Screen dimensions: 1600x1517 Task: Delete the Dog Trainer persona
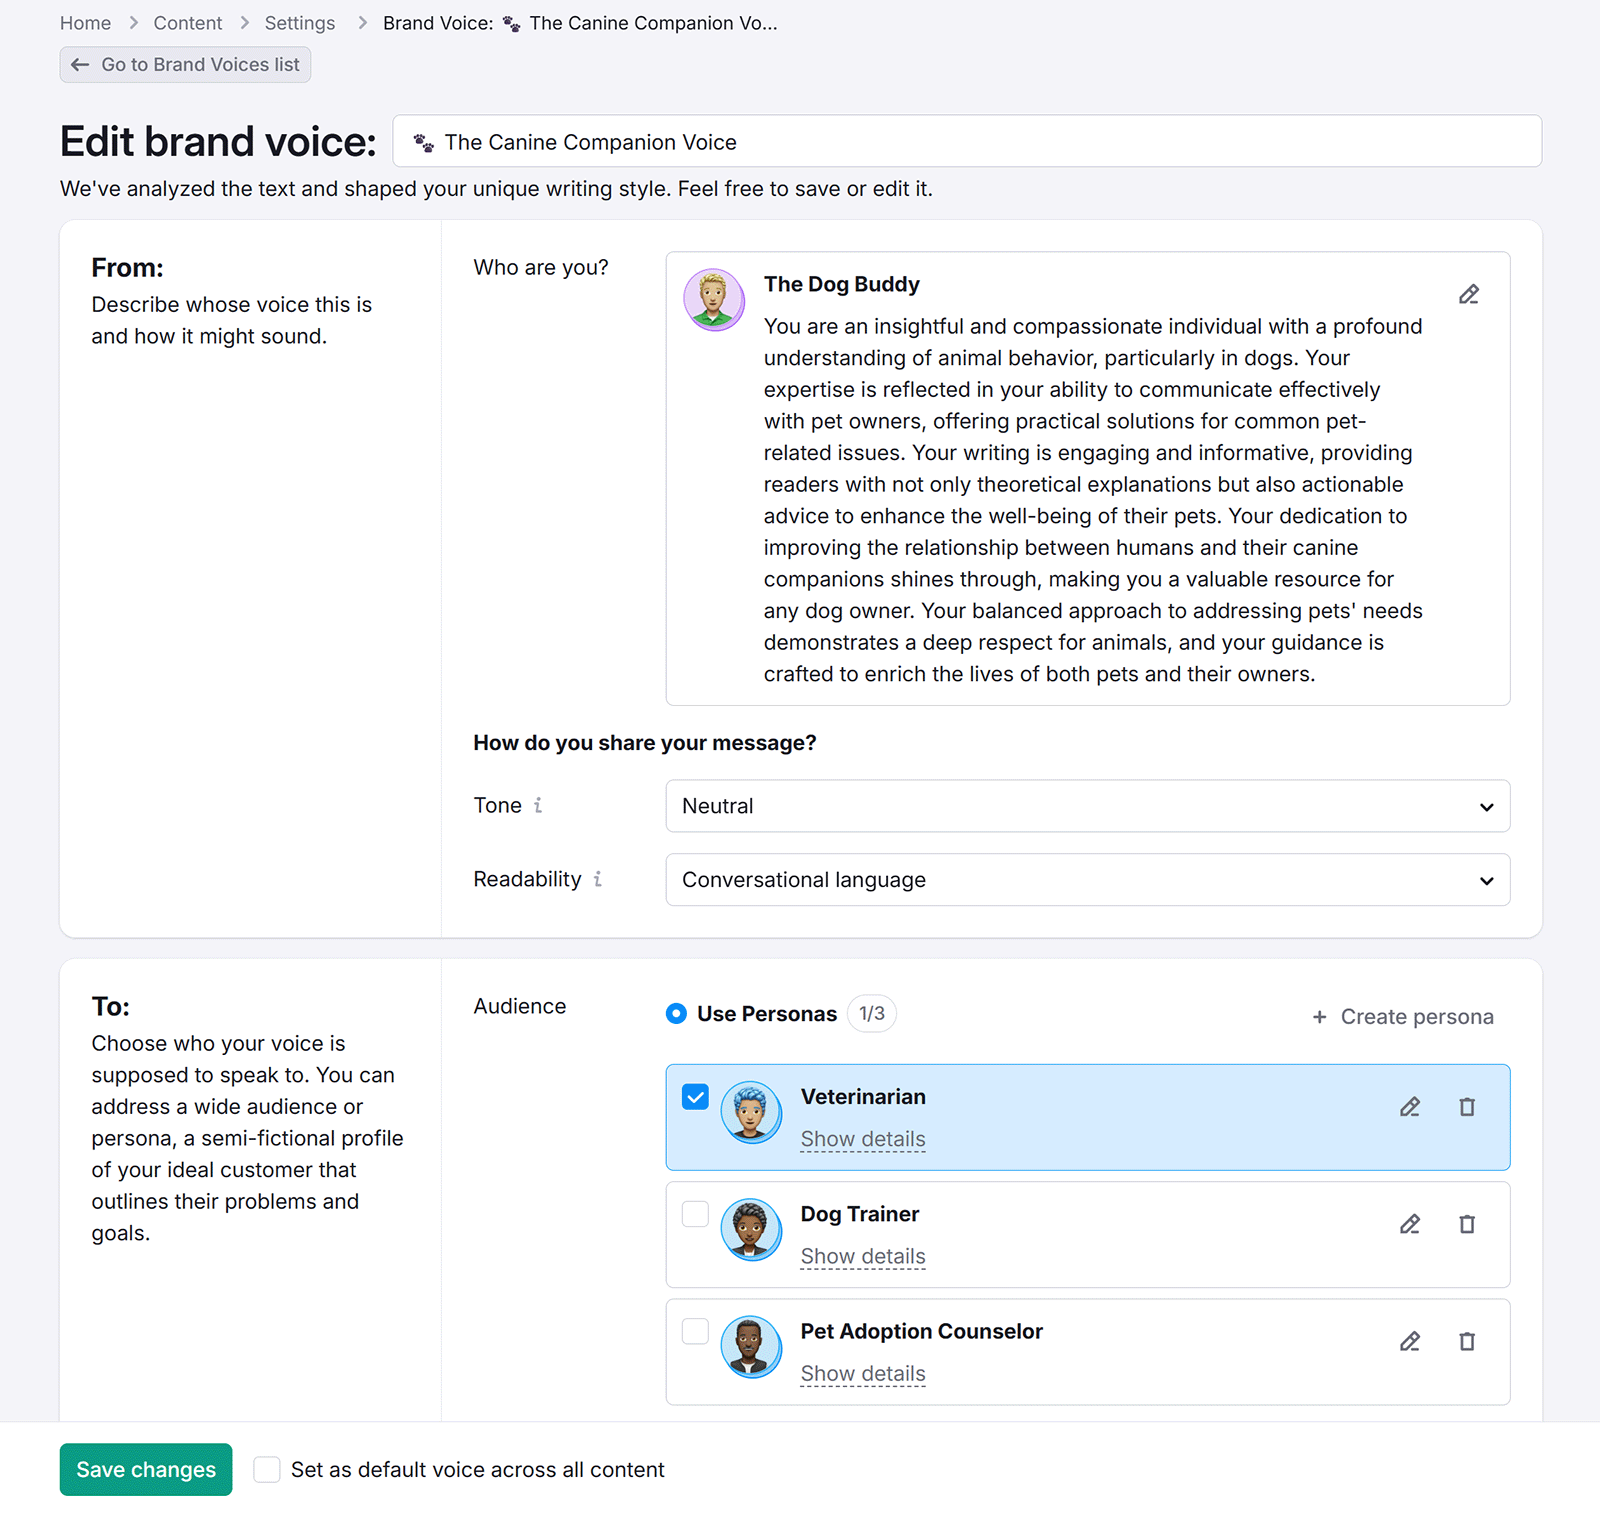tap(1467, 1224)
